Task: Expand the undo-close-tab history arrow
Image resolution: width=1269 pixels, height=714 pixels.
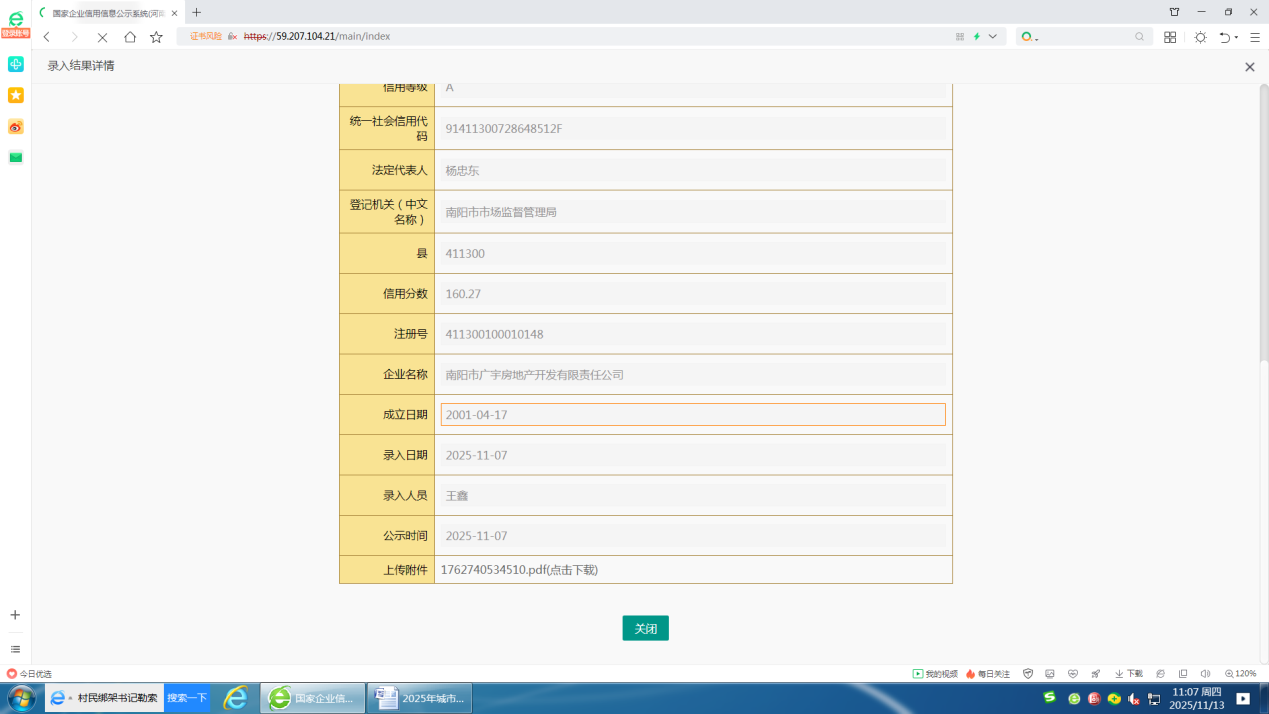Action: pyautogui.click(x=1237, y=37)
